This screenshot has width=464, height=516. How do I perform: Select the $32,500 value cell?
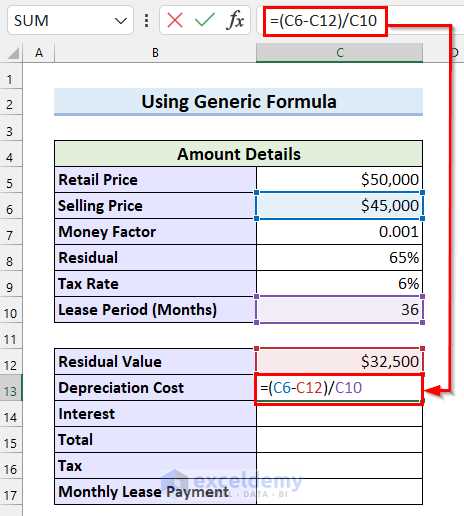click(339, 362)
